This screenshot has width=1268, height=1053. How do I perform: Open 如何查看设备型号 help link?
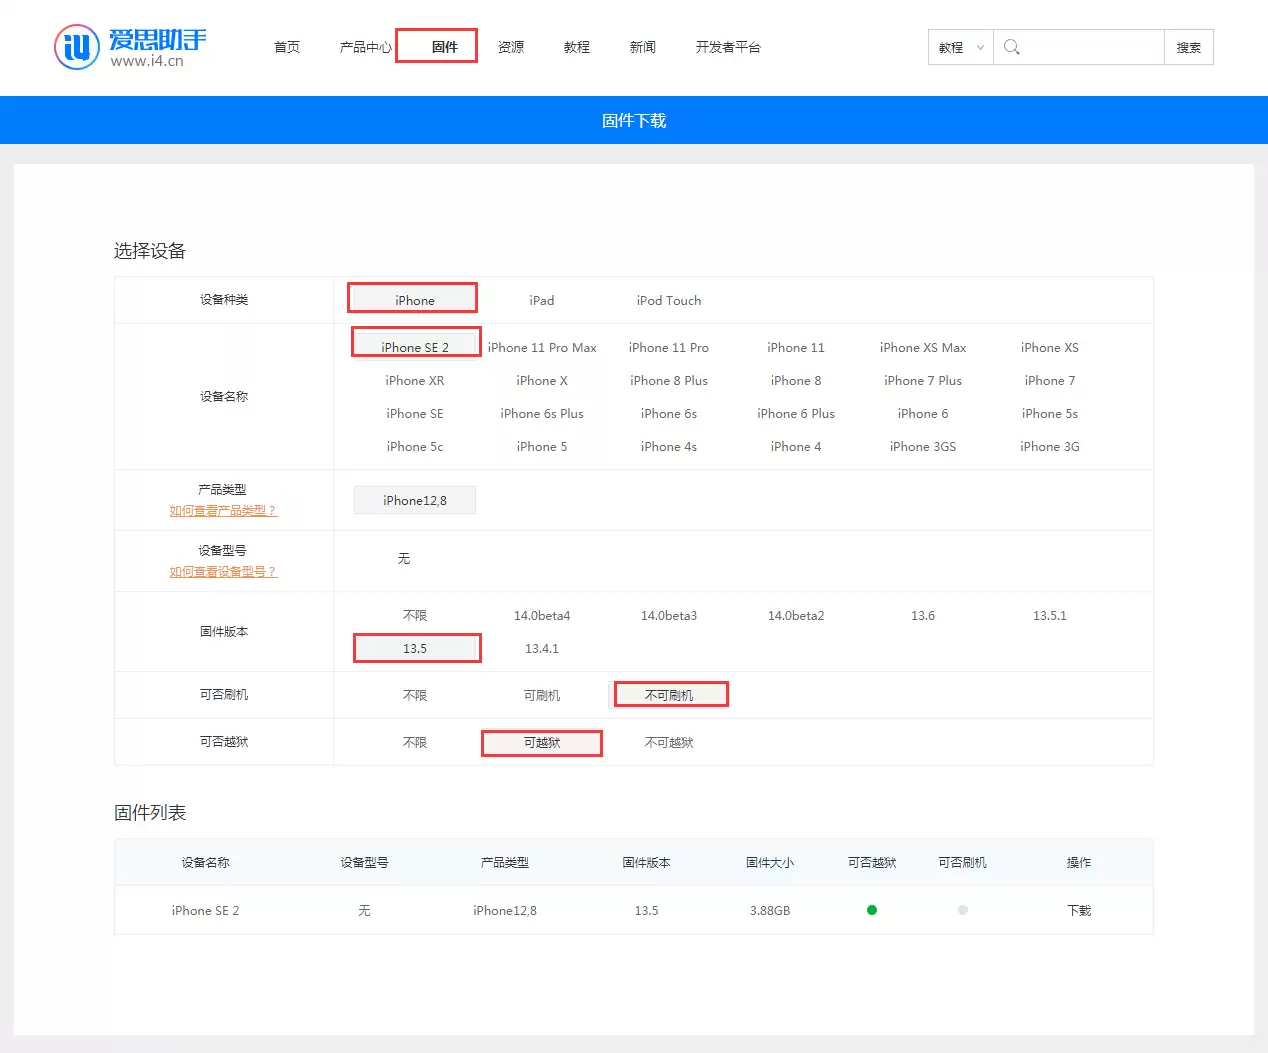tap(223, 572)
